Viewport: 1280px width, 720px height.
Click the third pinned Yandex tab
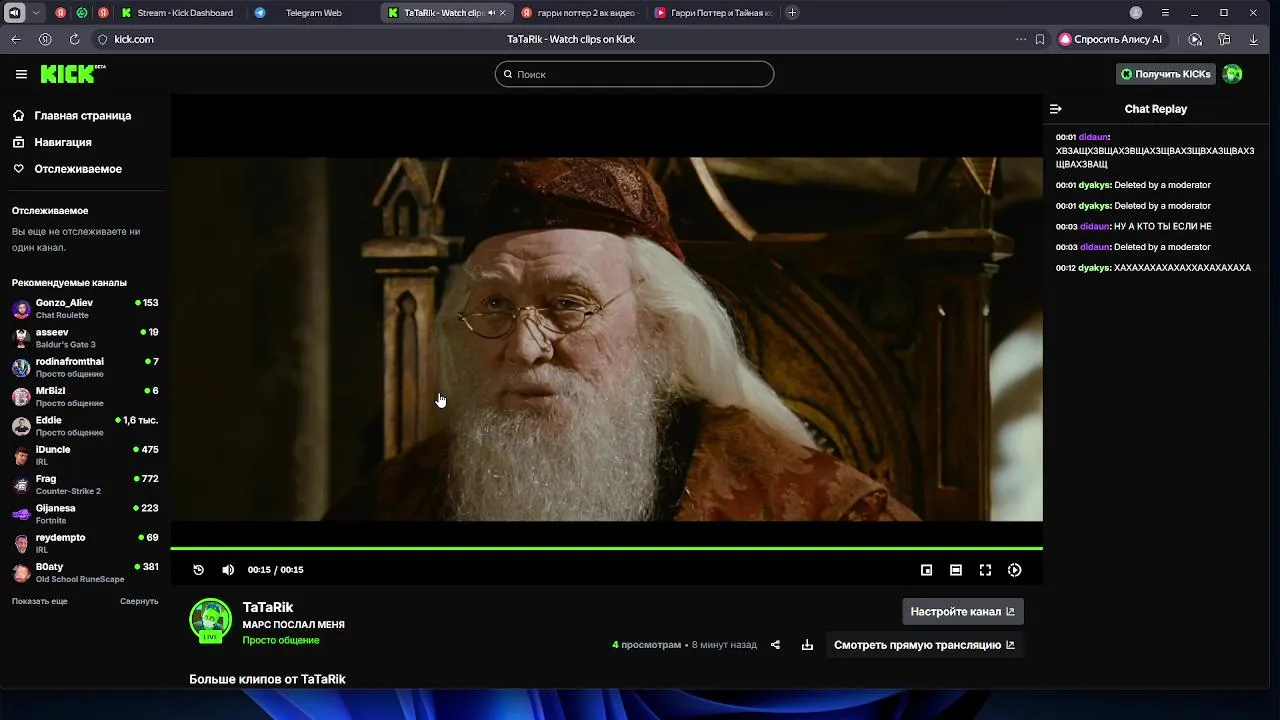103,13
